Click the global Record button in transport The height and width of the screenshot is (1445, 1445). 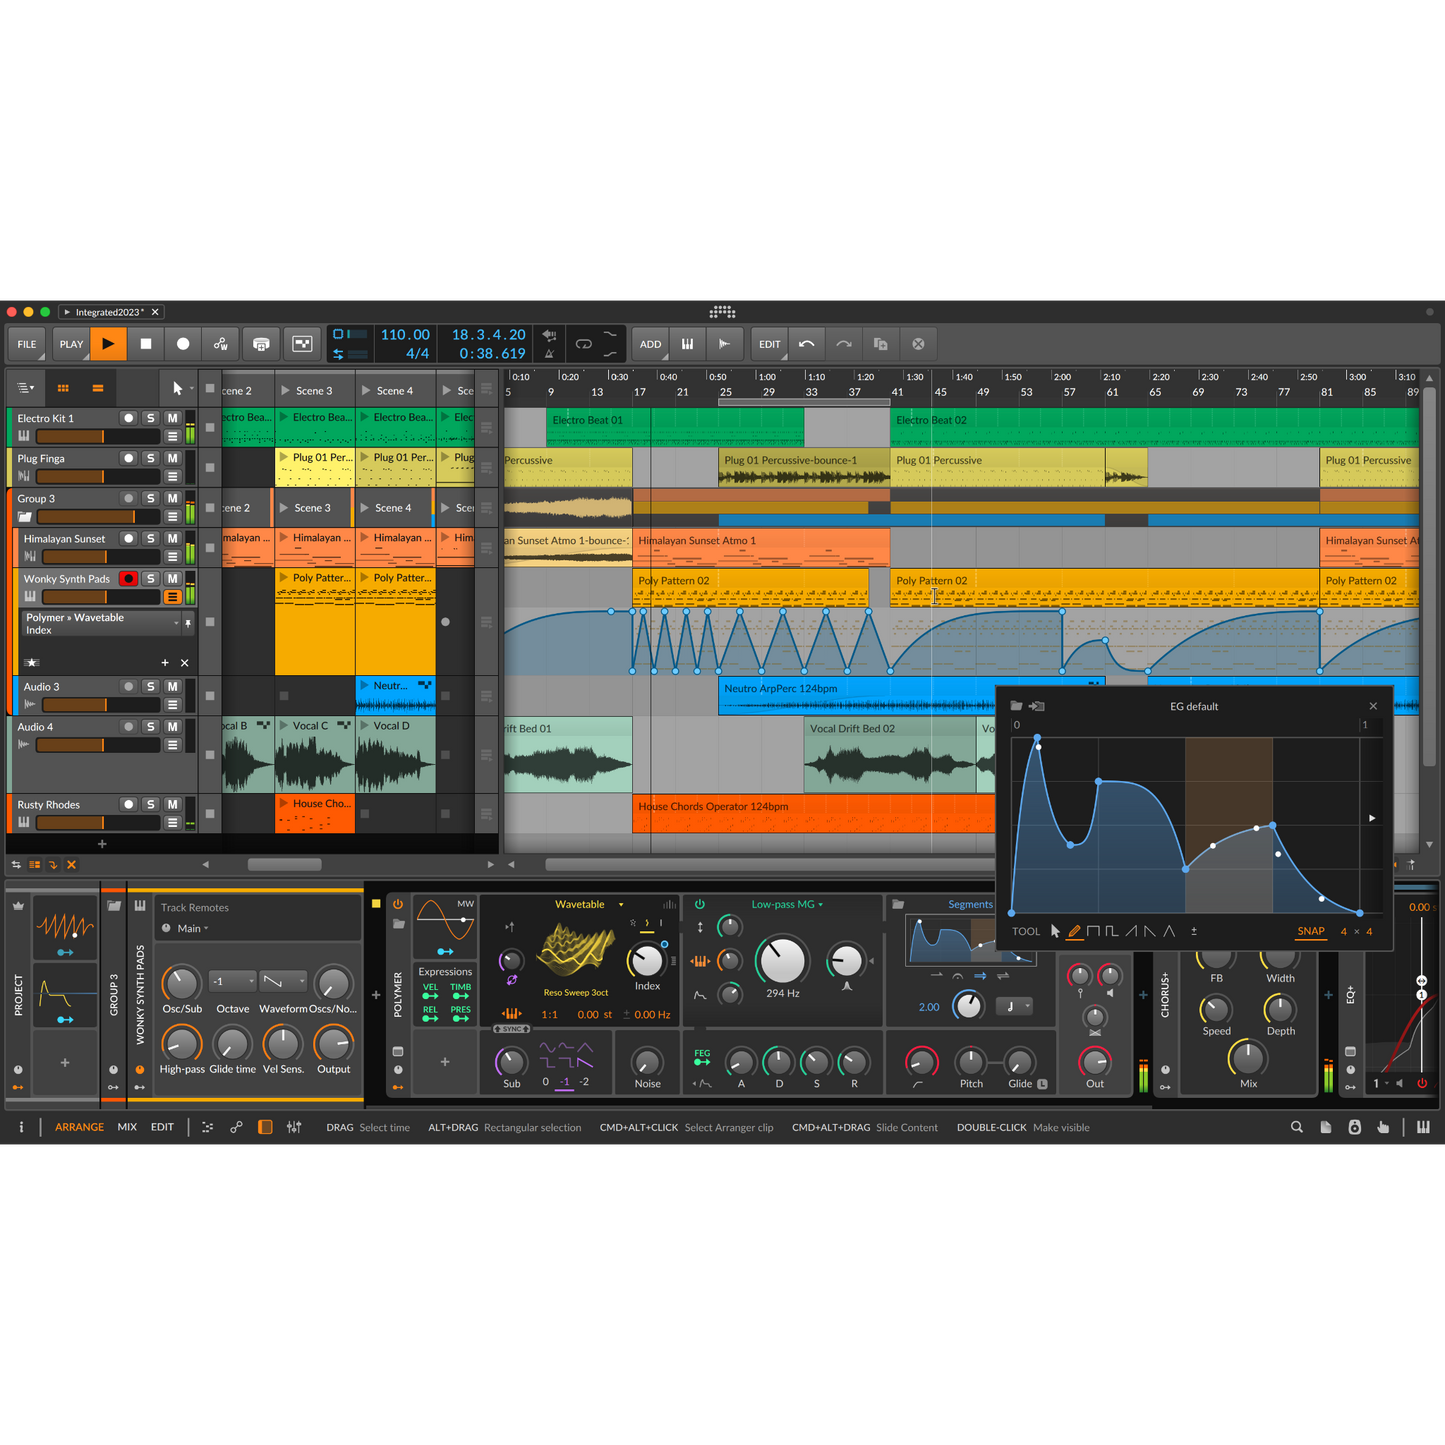(x=183, y=344)
